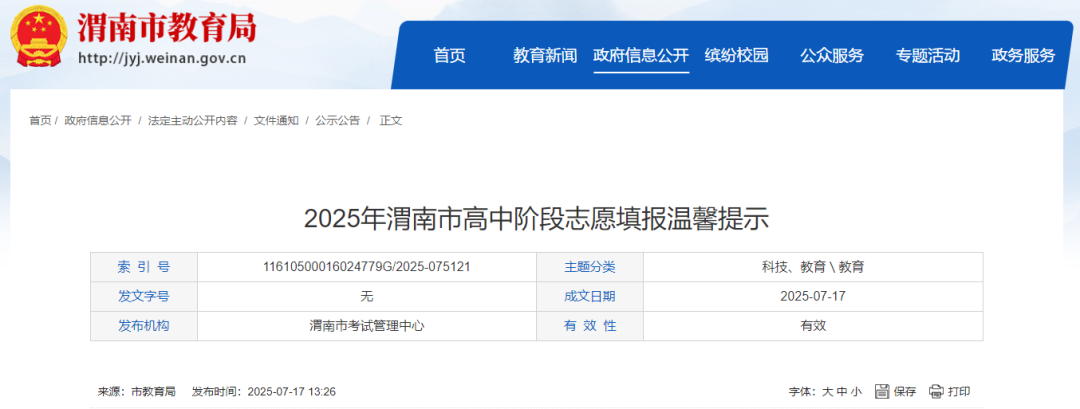Click the 科技、教育\教育 cell
Image resolution: width=1080 pixels, height=409 pixels.
tap(813, 266)
